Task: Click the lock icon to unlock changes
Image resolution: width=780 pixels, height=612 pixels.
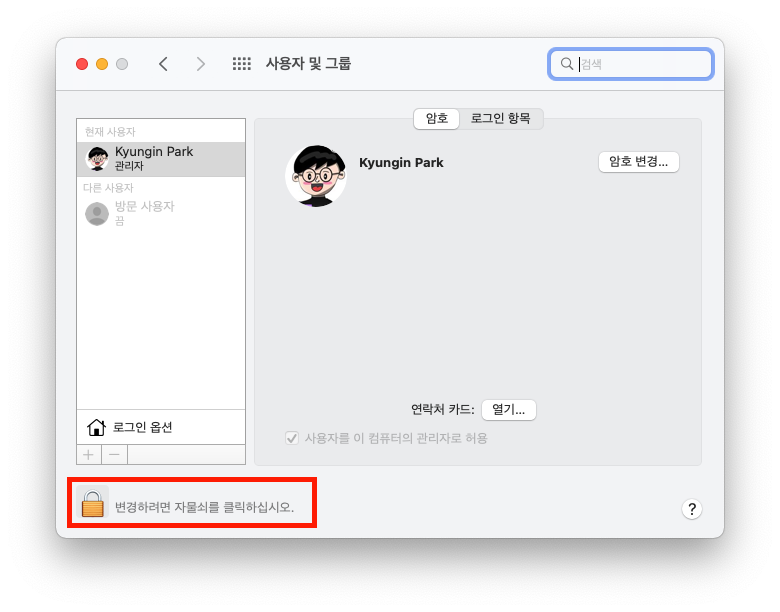Action: (x=93, y=503)
